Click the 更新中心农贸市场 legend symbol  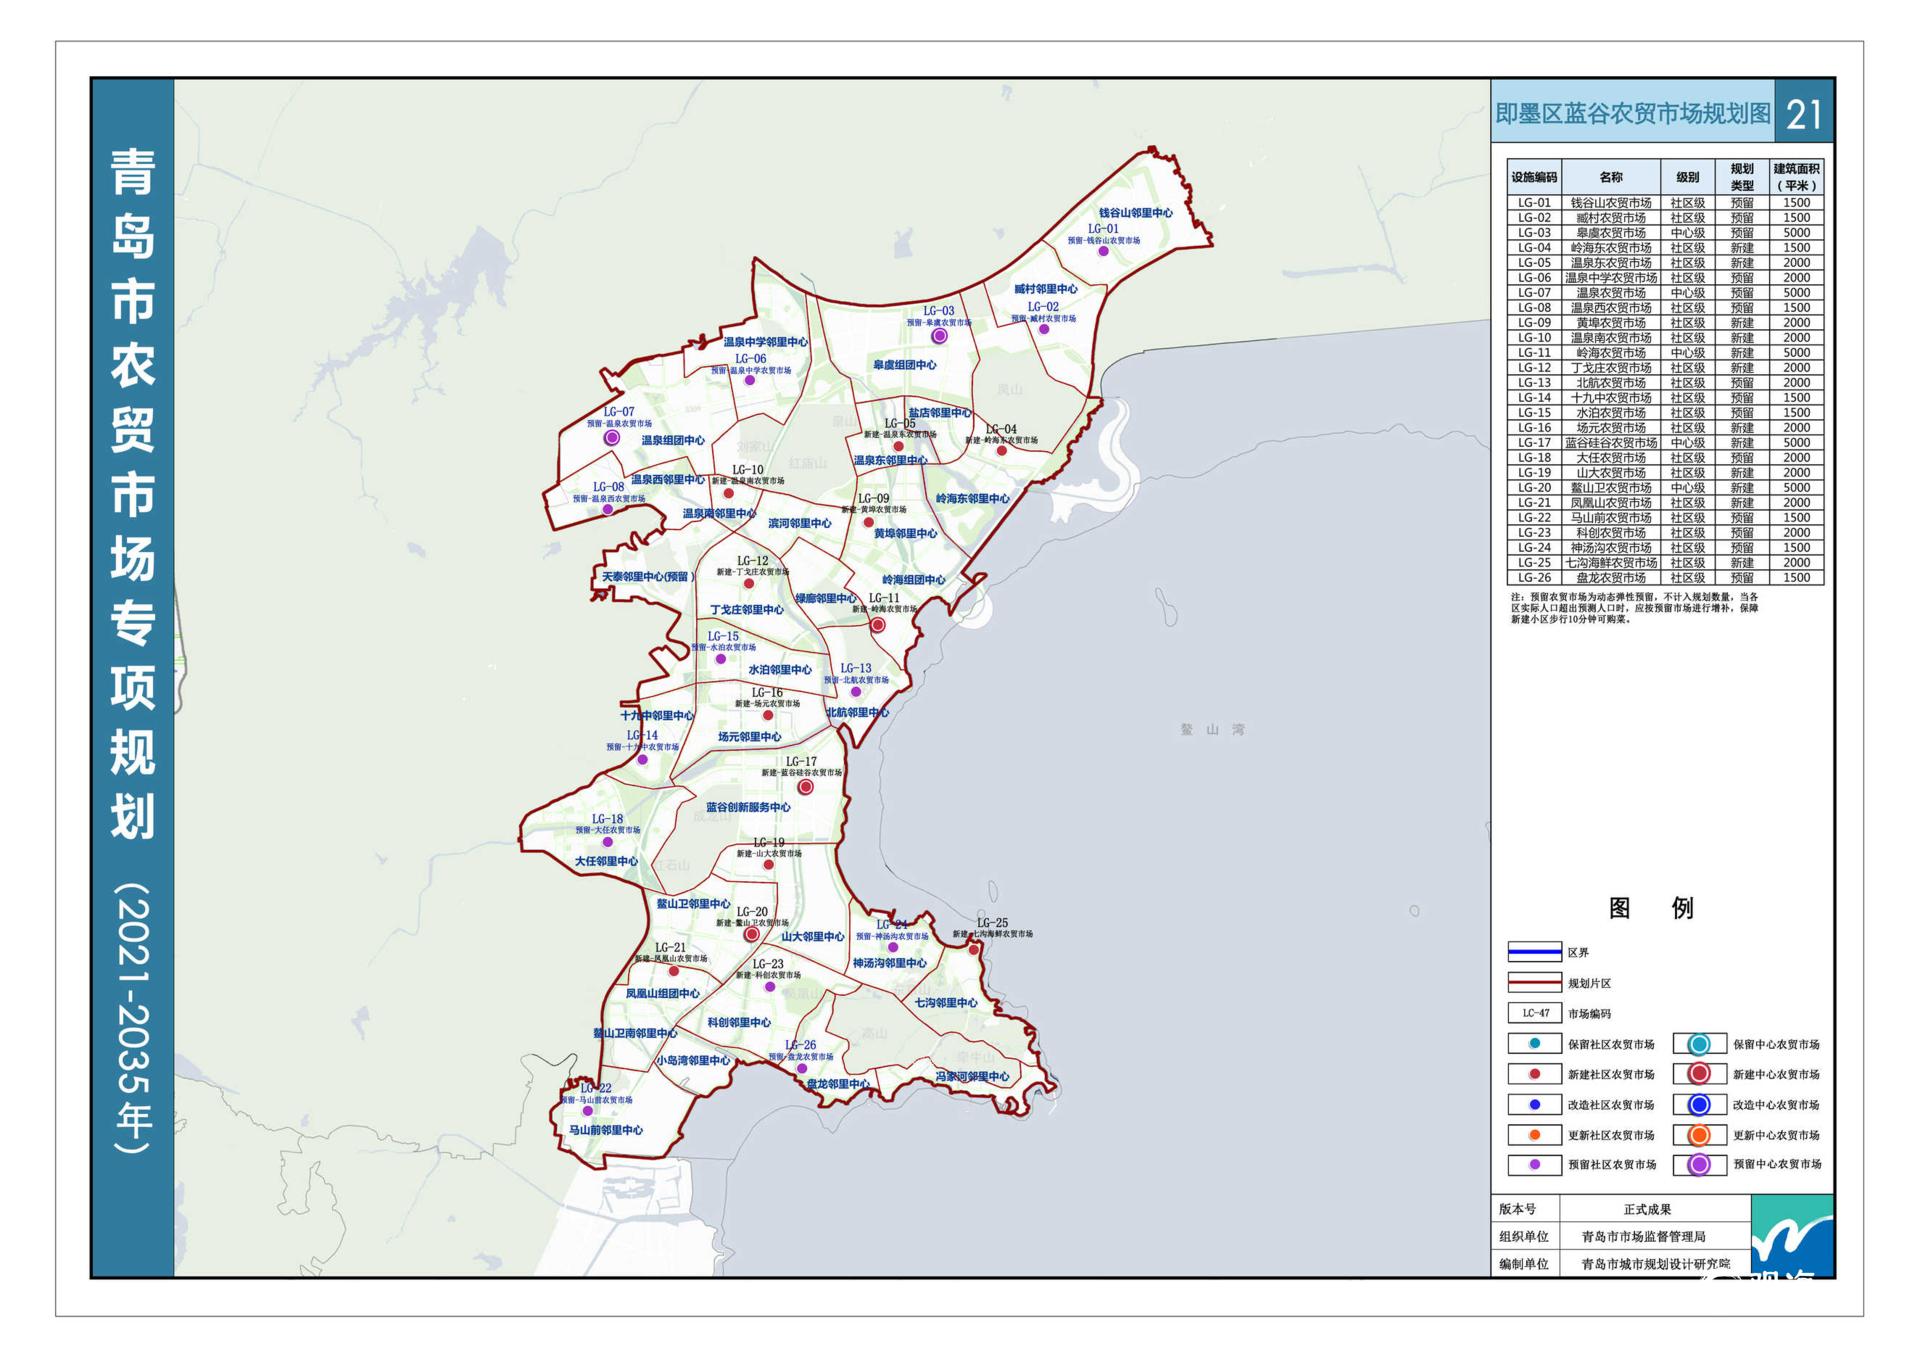click(x=1699, y=1135)
